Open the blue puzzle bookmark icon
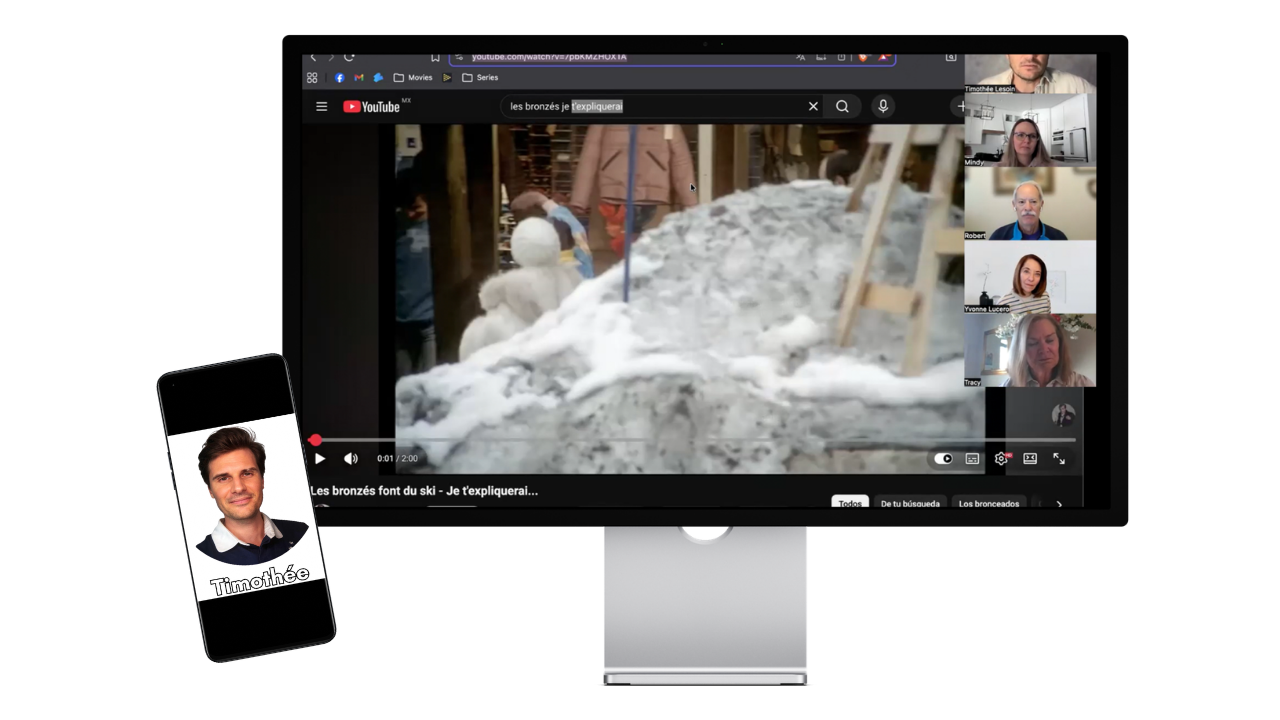Screen dimensions: 1280x720 click(378, 77)
